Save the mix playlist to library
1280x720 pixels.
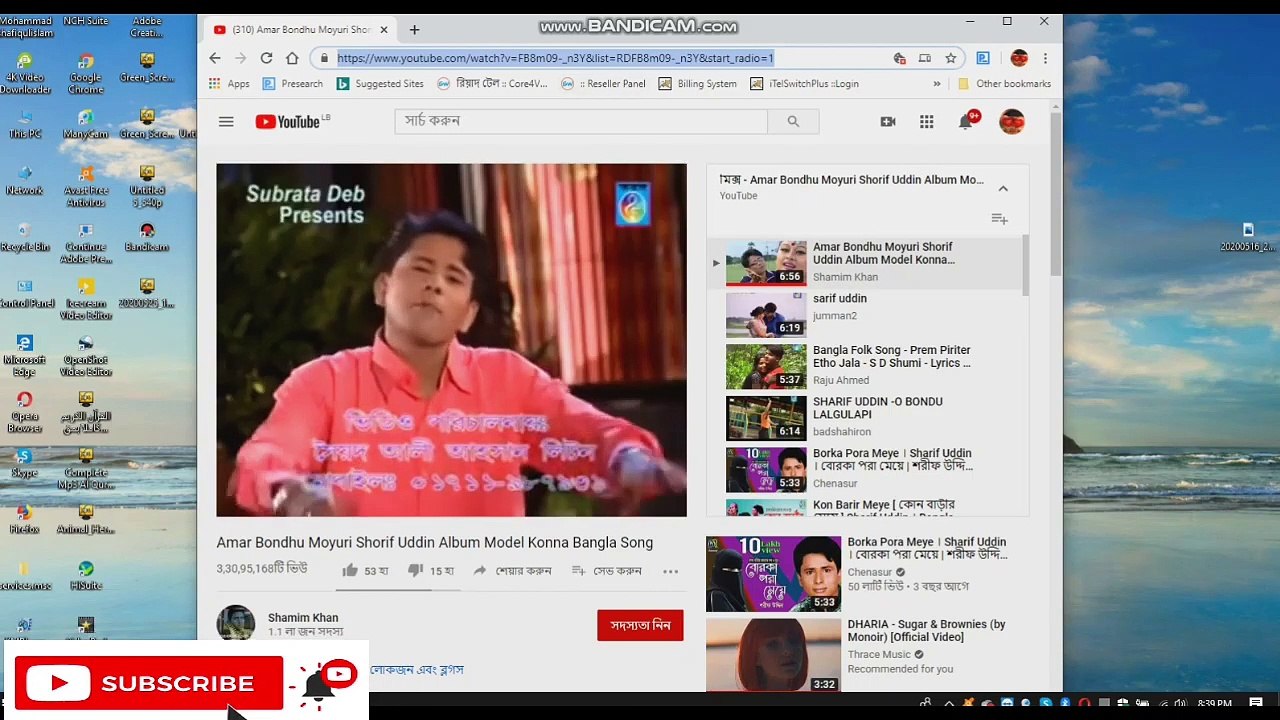coord(999,218)
